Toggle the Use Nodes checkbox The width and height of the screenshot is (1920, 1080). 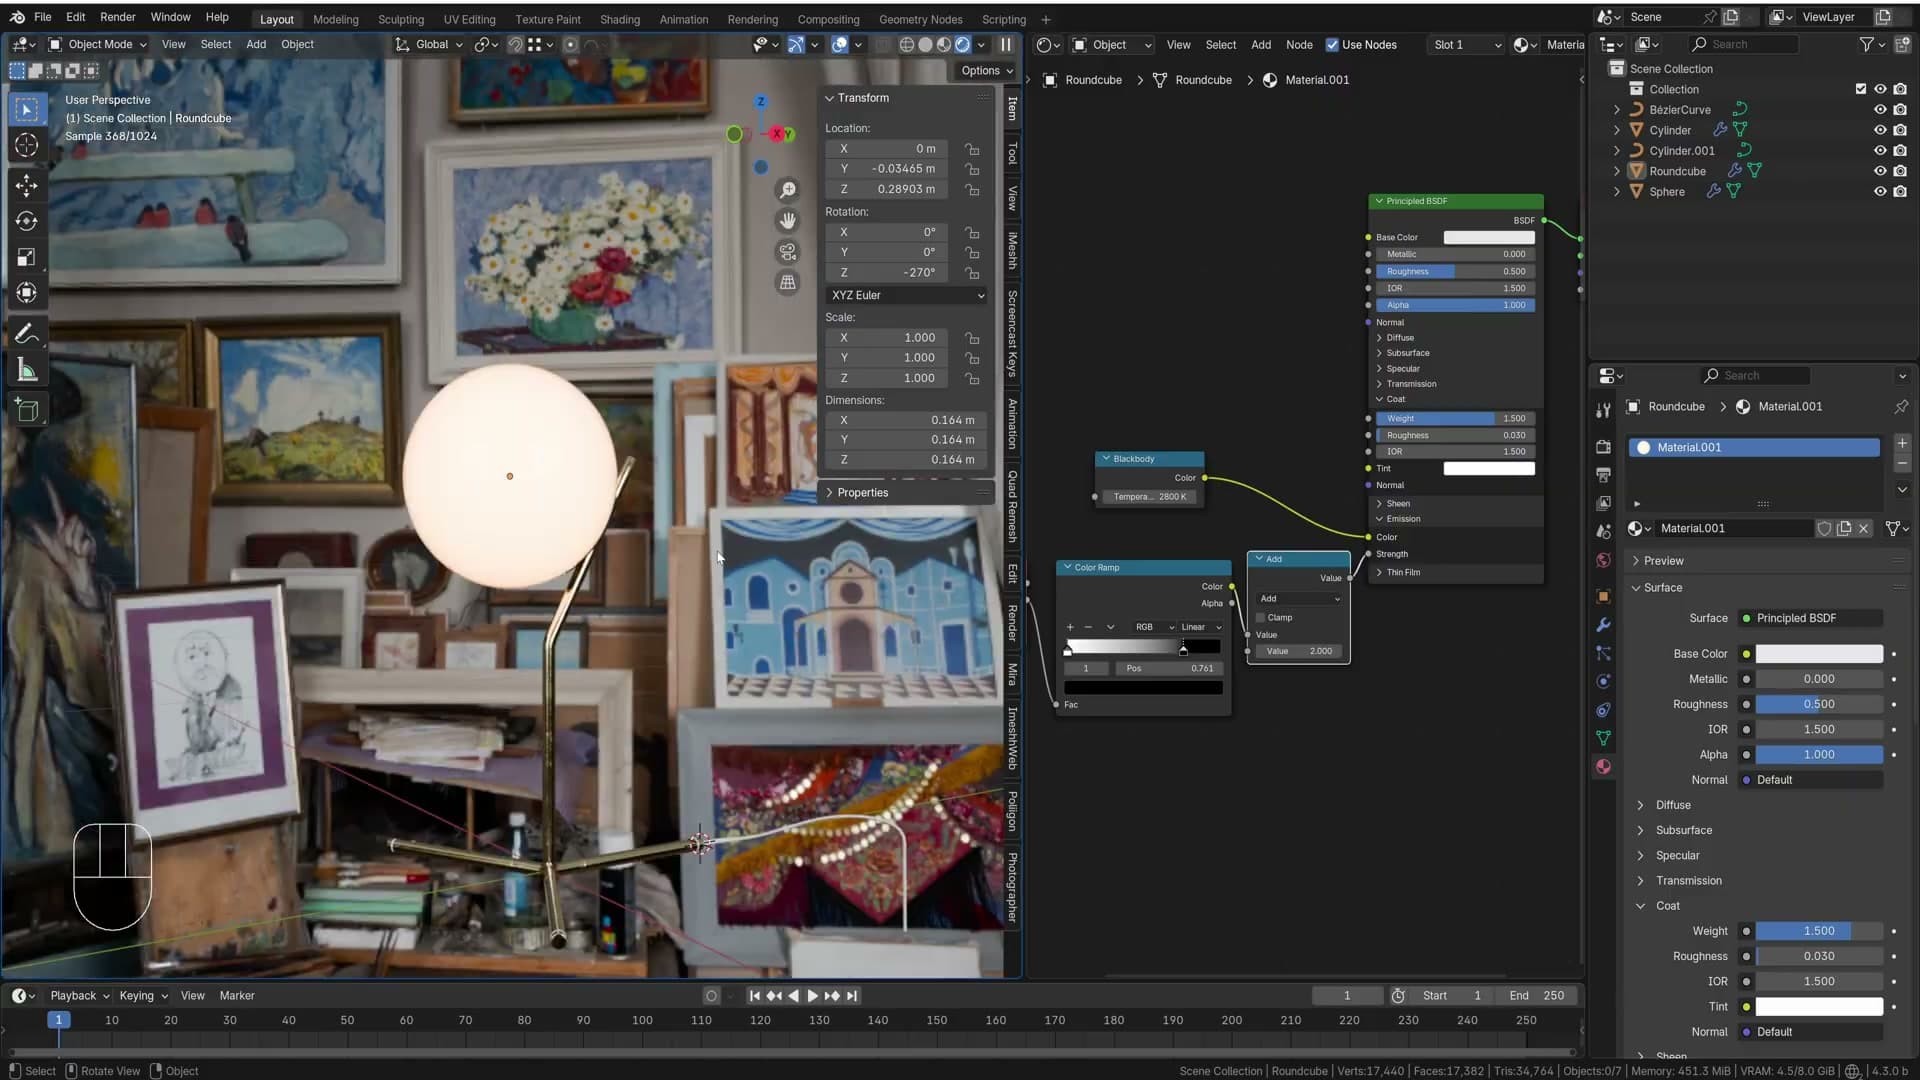(x=1332, y=45)
